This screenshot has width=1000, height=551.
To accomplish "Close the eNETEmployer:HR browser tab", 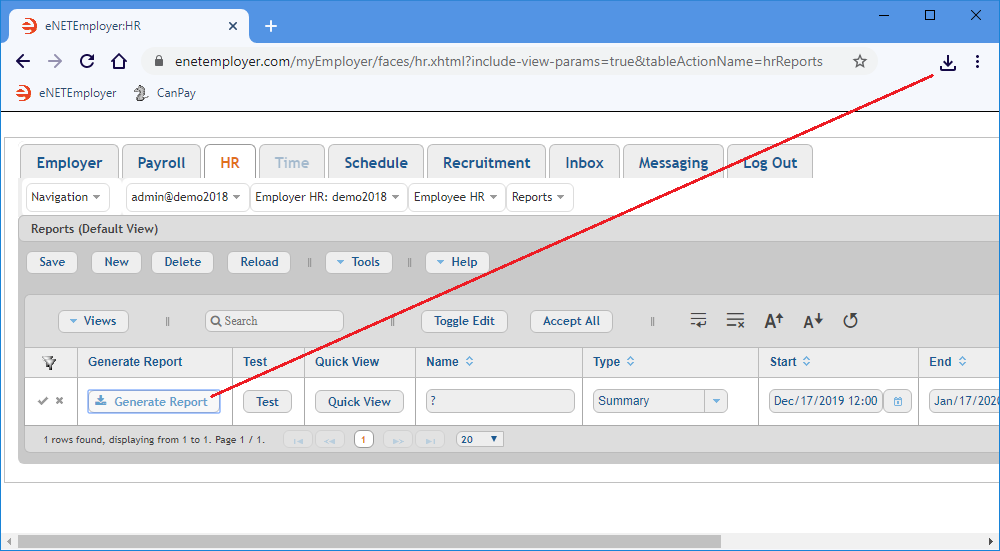I will tap(233, 26).
